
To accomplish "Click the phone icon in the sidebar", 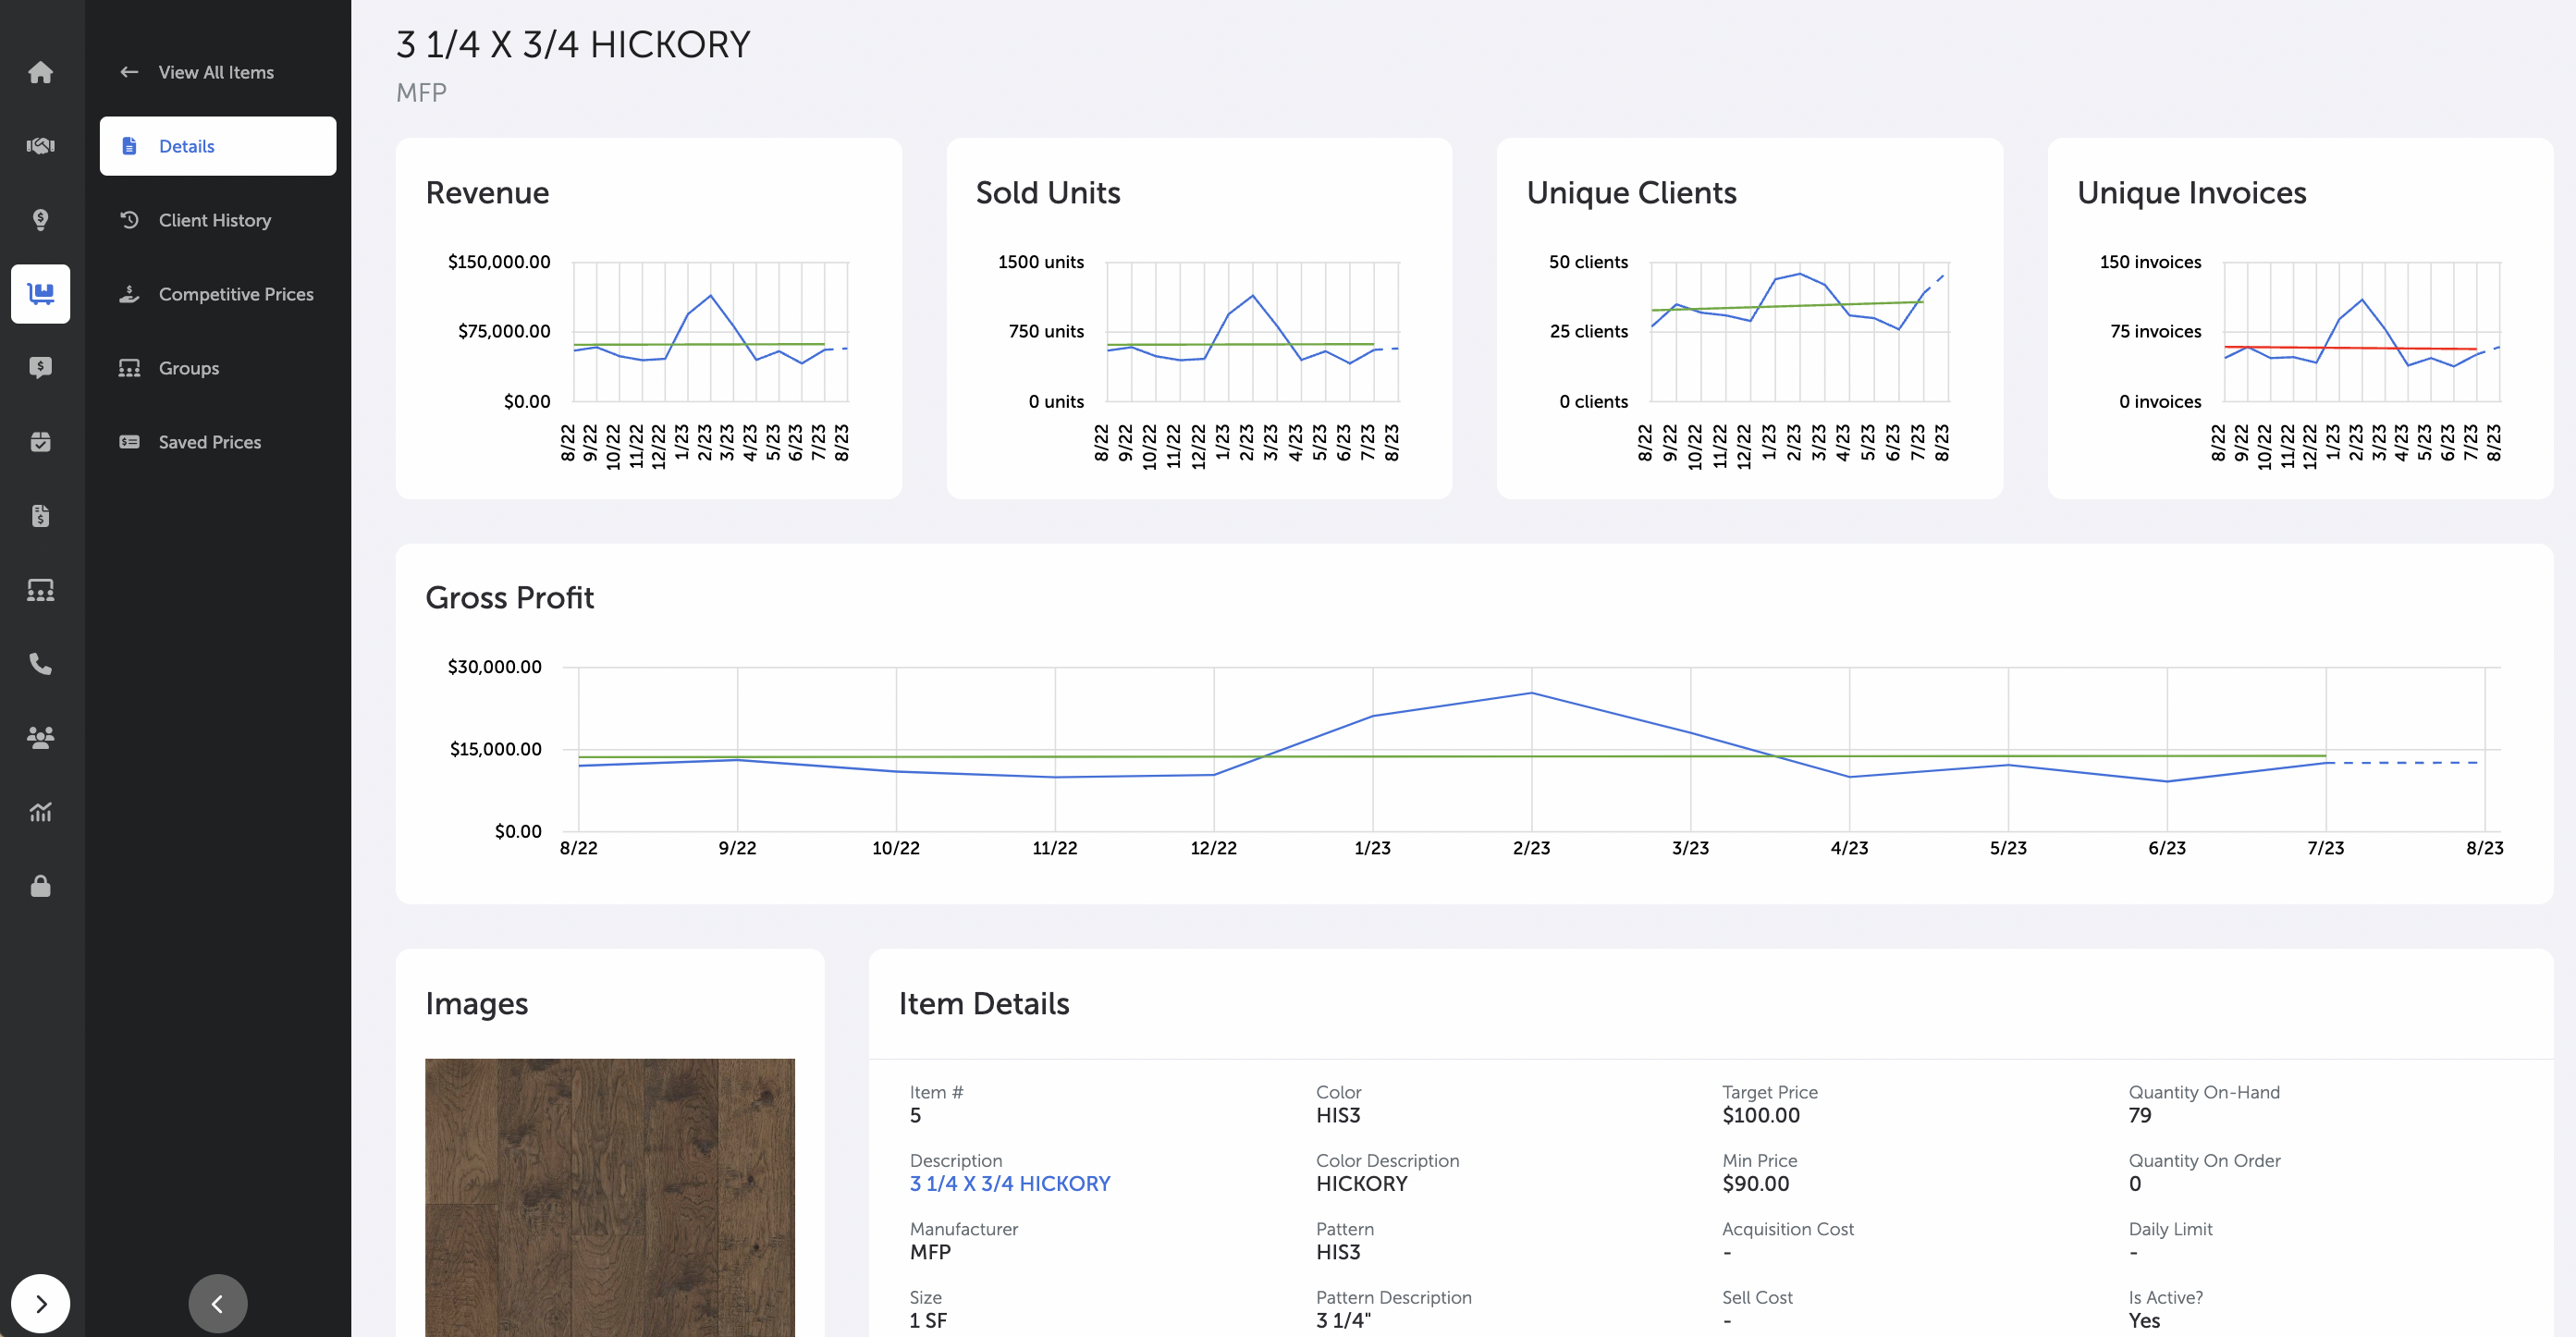I will click(x=40, y=663).
